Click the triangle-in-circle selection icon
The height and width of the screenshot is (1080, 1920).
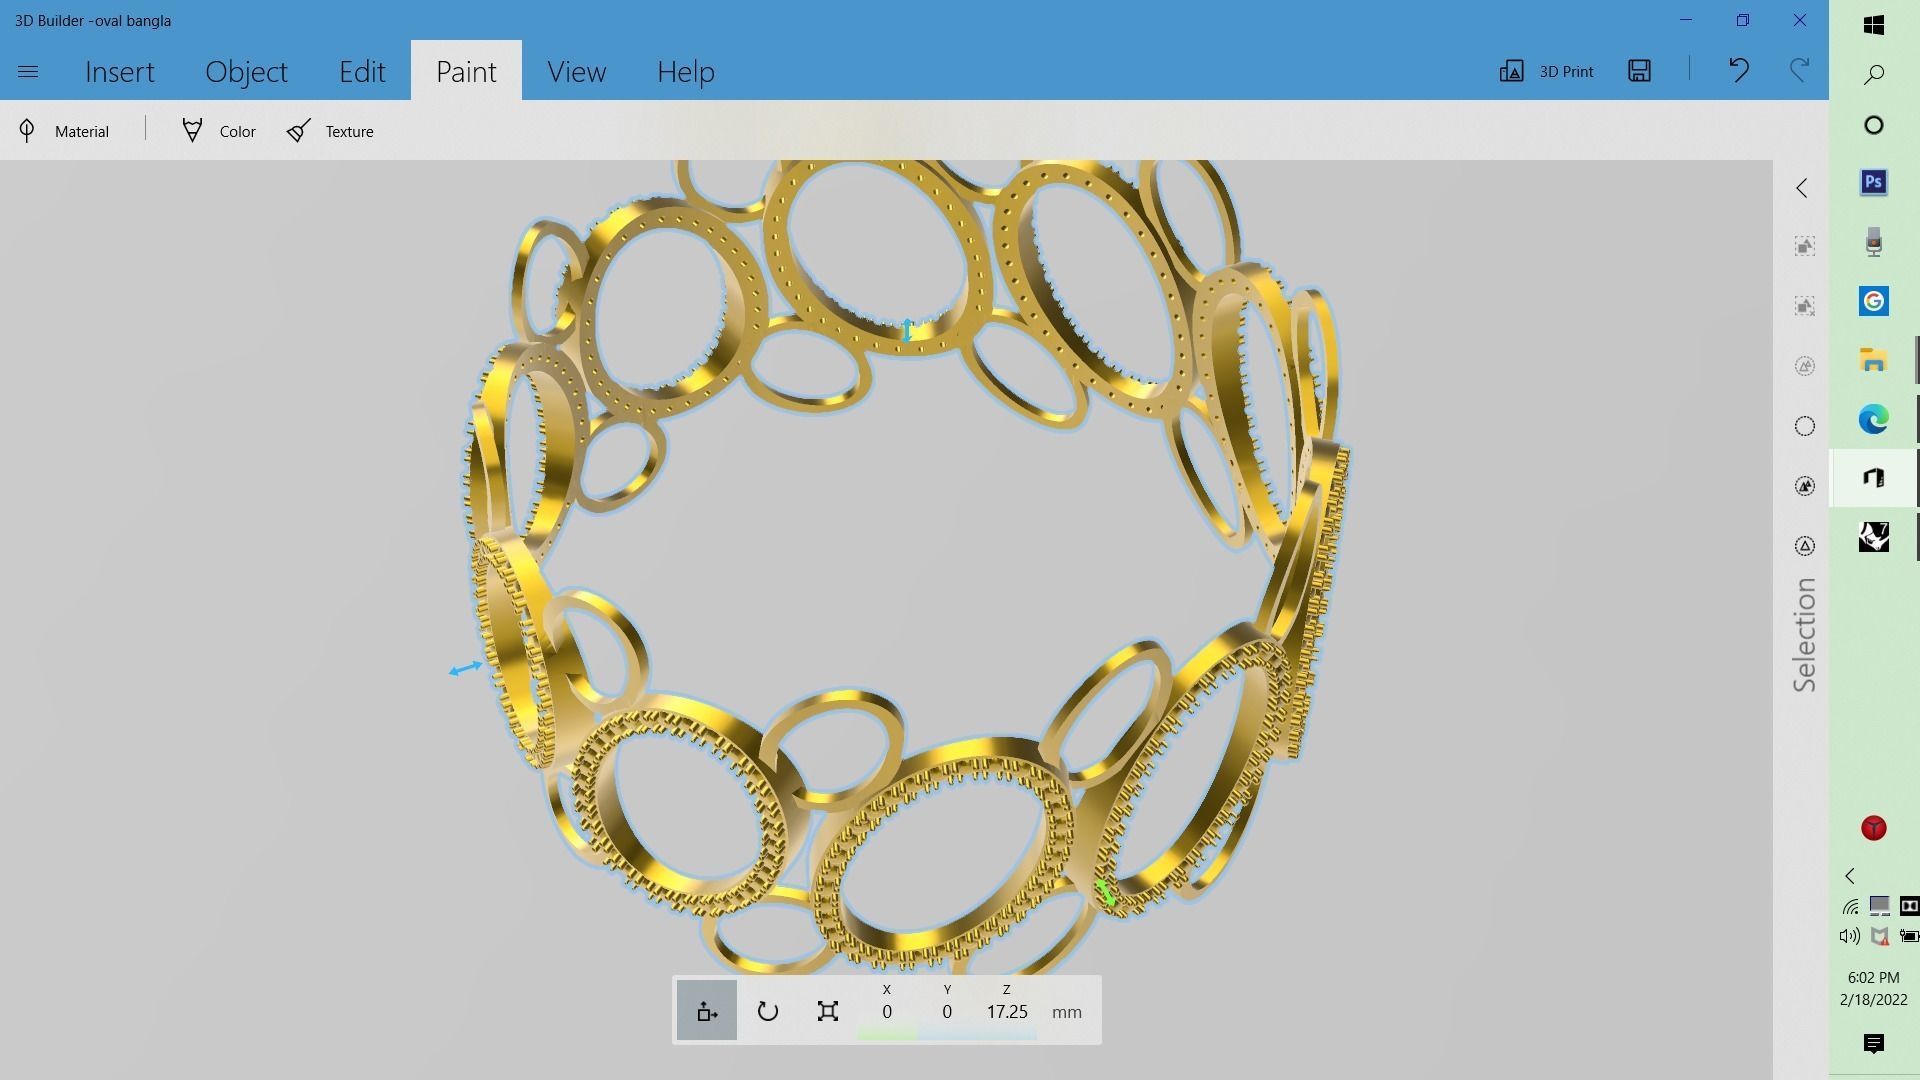coord(1804,546)
